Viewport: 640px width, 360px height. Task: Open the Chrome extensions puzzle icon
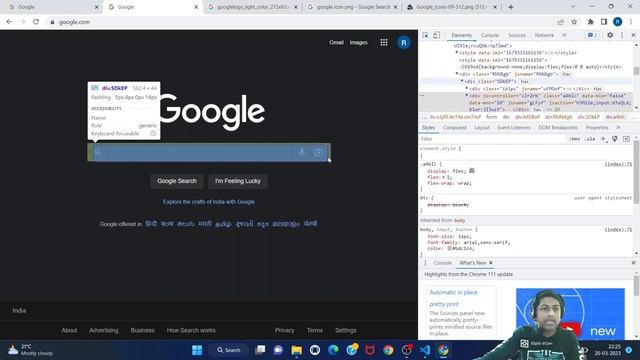point(590,22)
